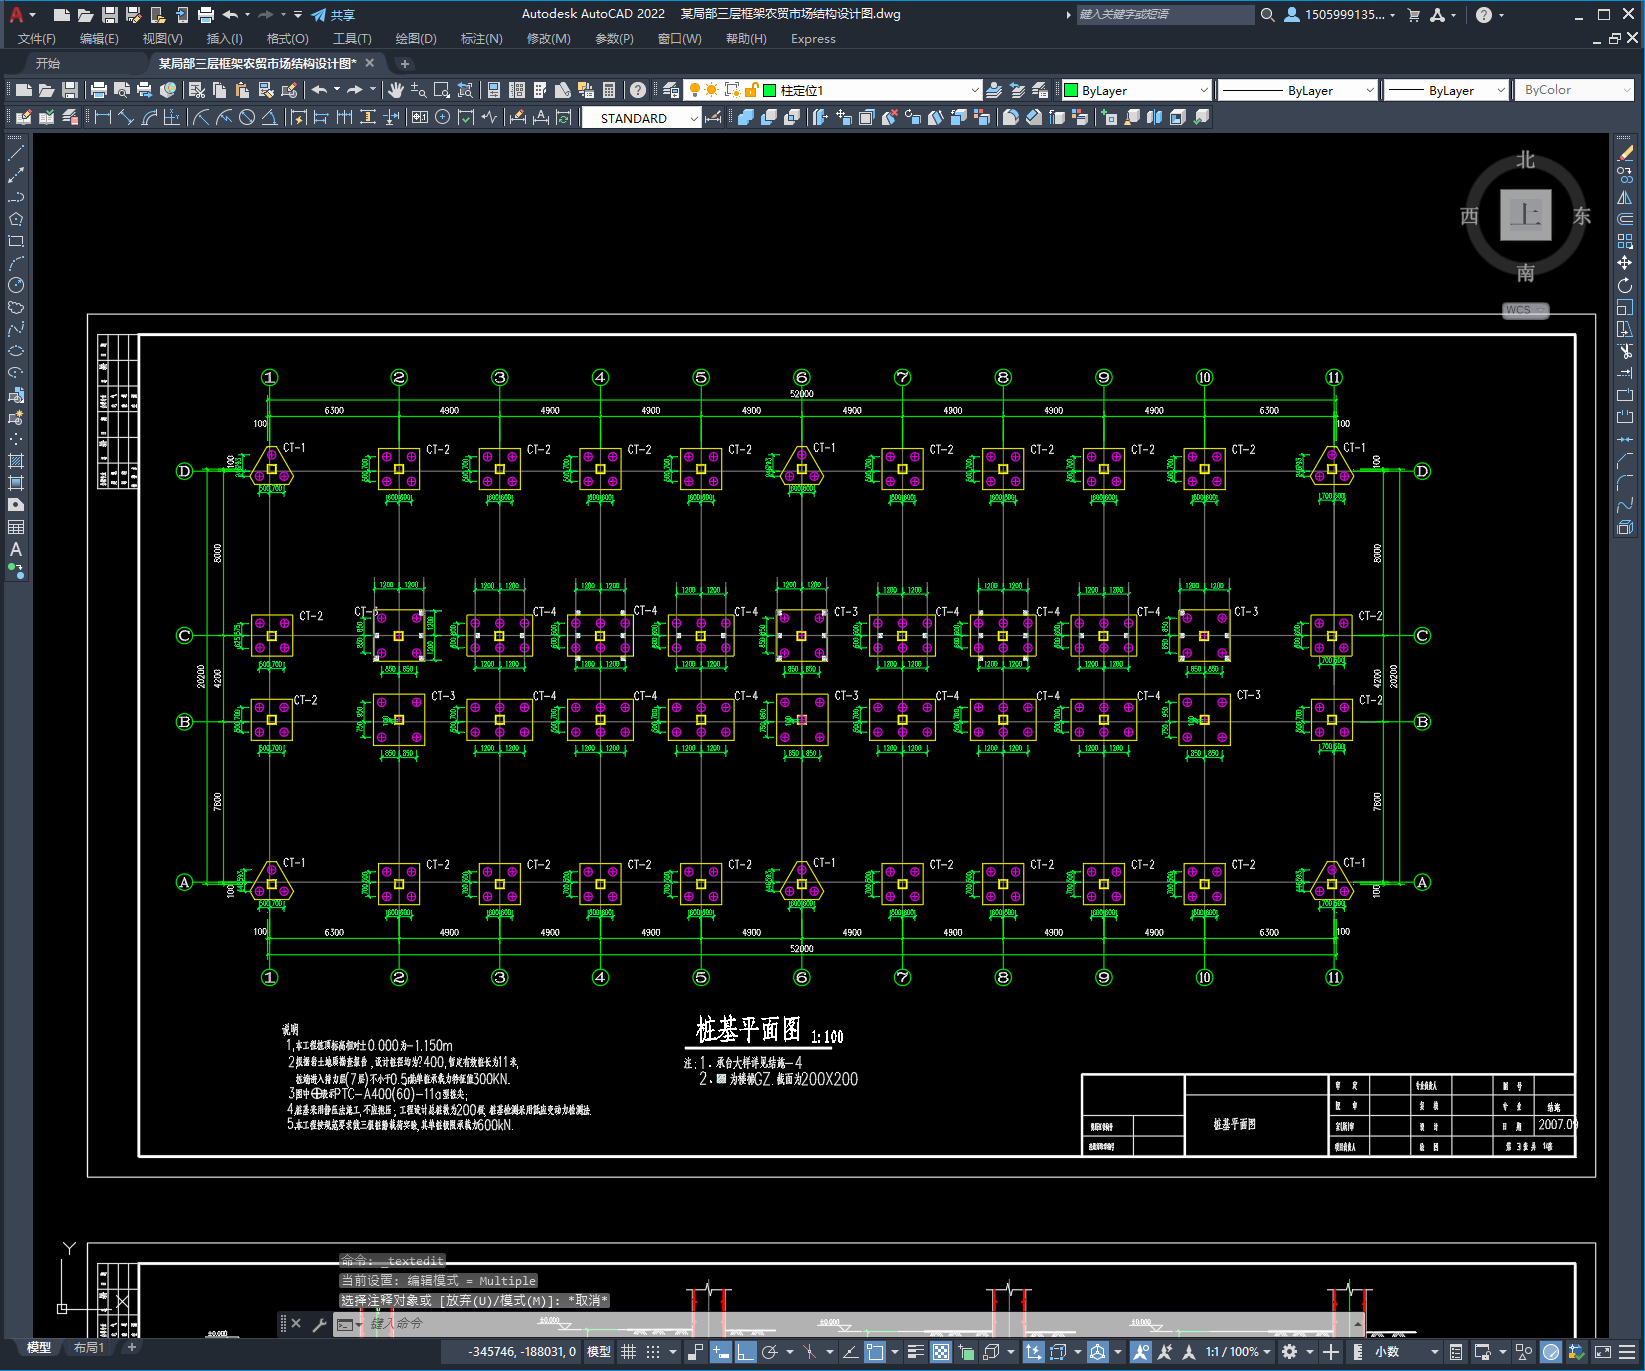Viewport: 1645px width, 1371px height.
Task: Open the ByLayer linetype dropdown
Action: (x=1299, y=90)
